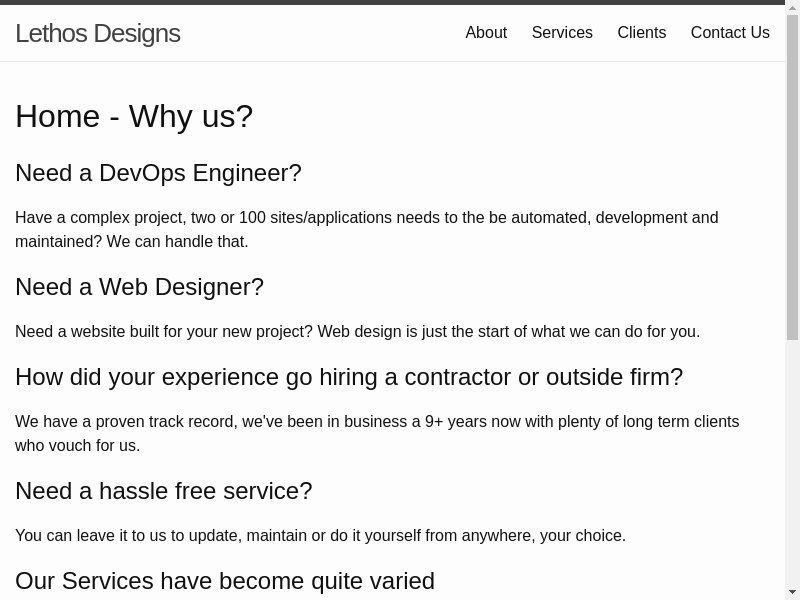
Task: Click the paragraph about website built for project
Action: (357, 332)
